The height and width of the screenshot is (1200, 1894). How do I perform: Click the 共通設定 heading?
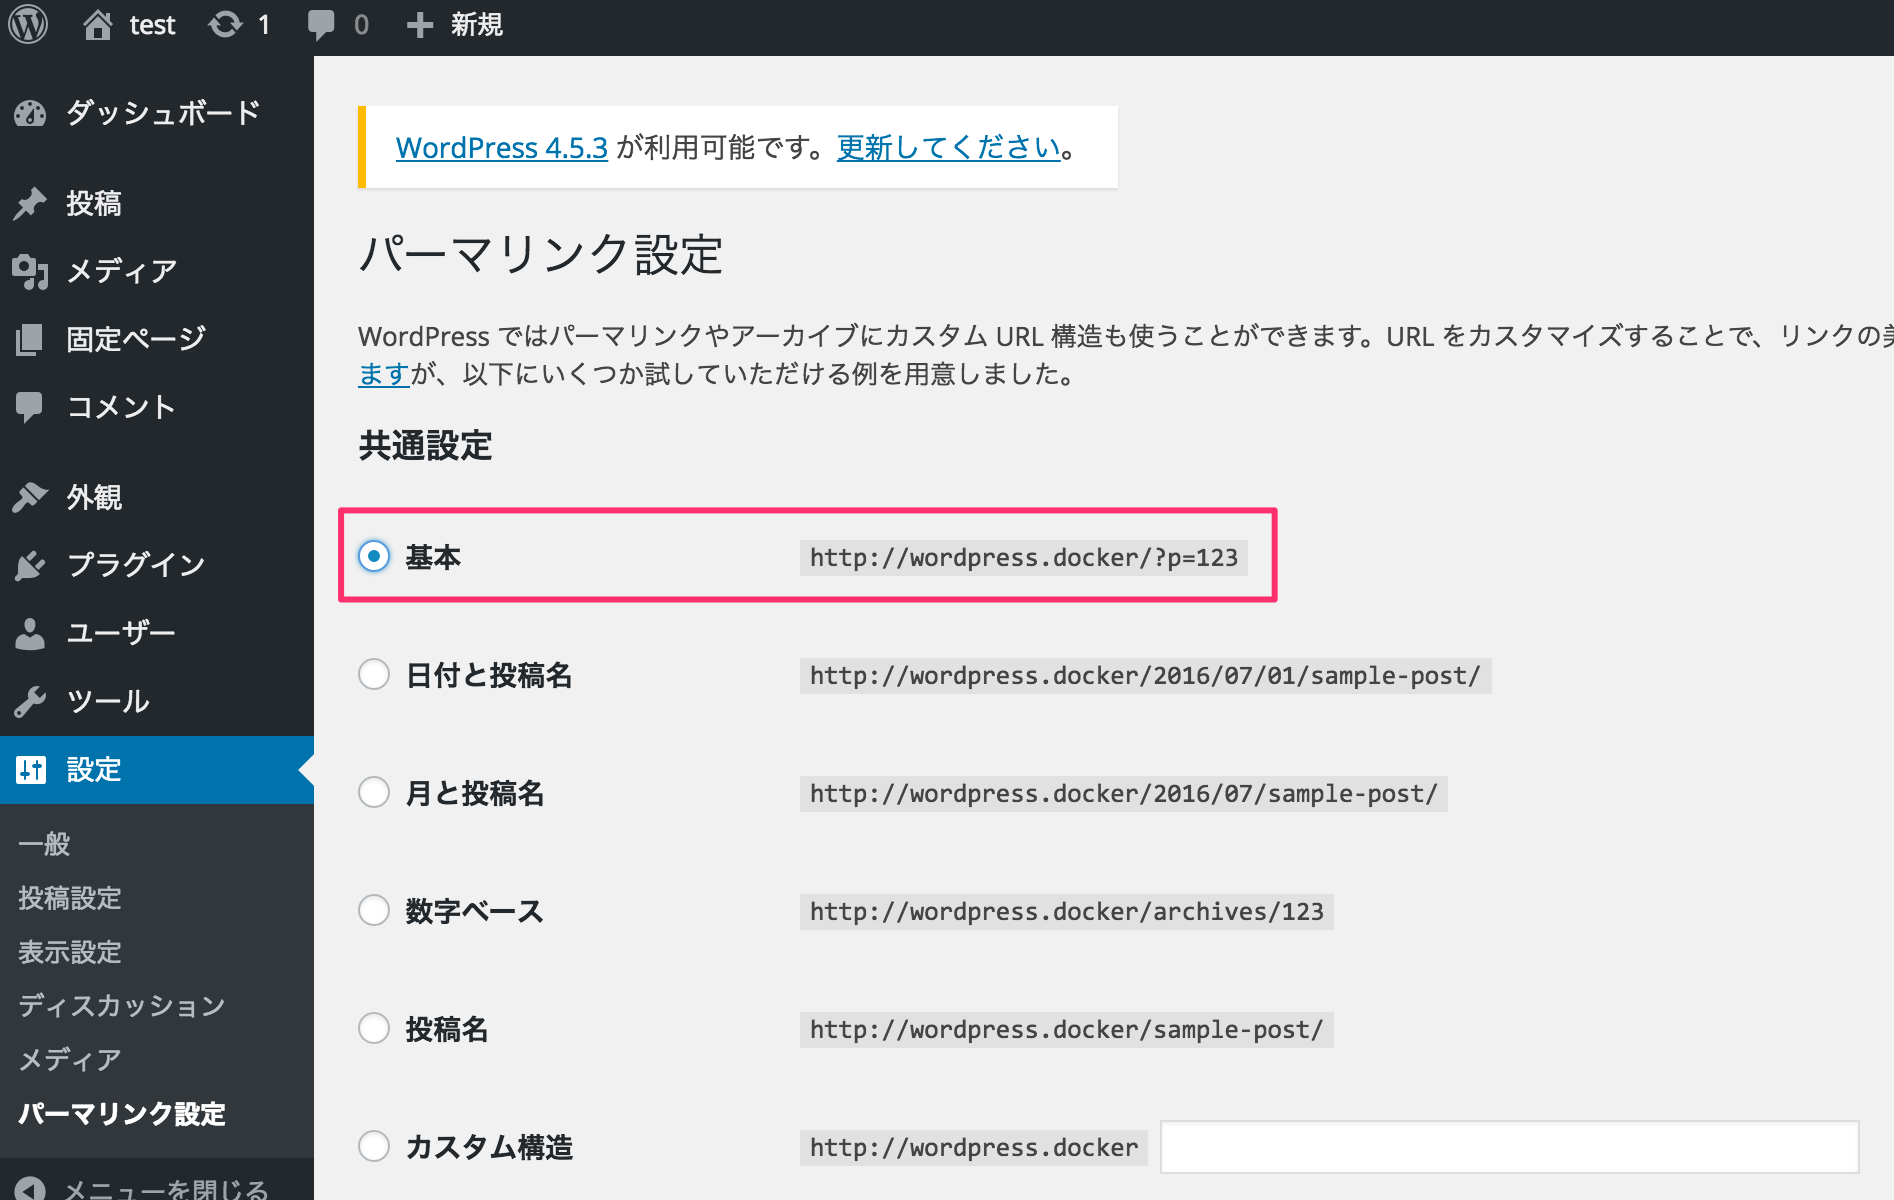[x=426, y=446]
